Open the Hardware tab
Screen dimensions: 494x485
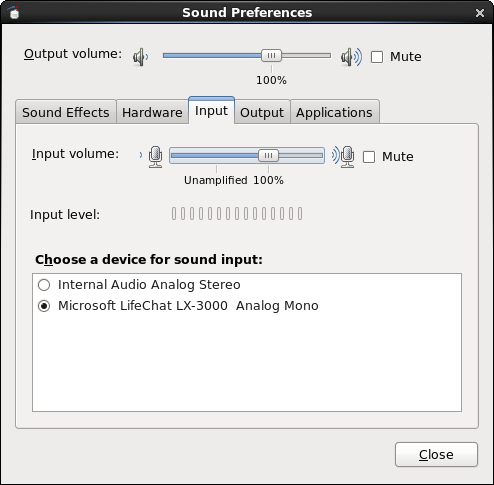click(x=152, y=112)
